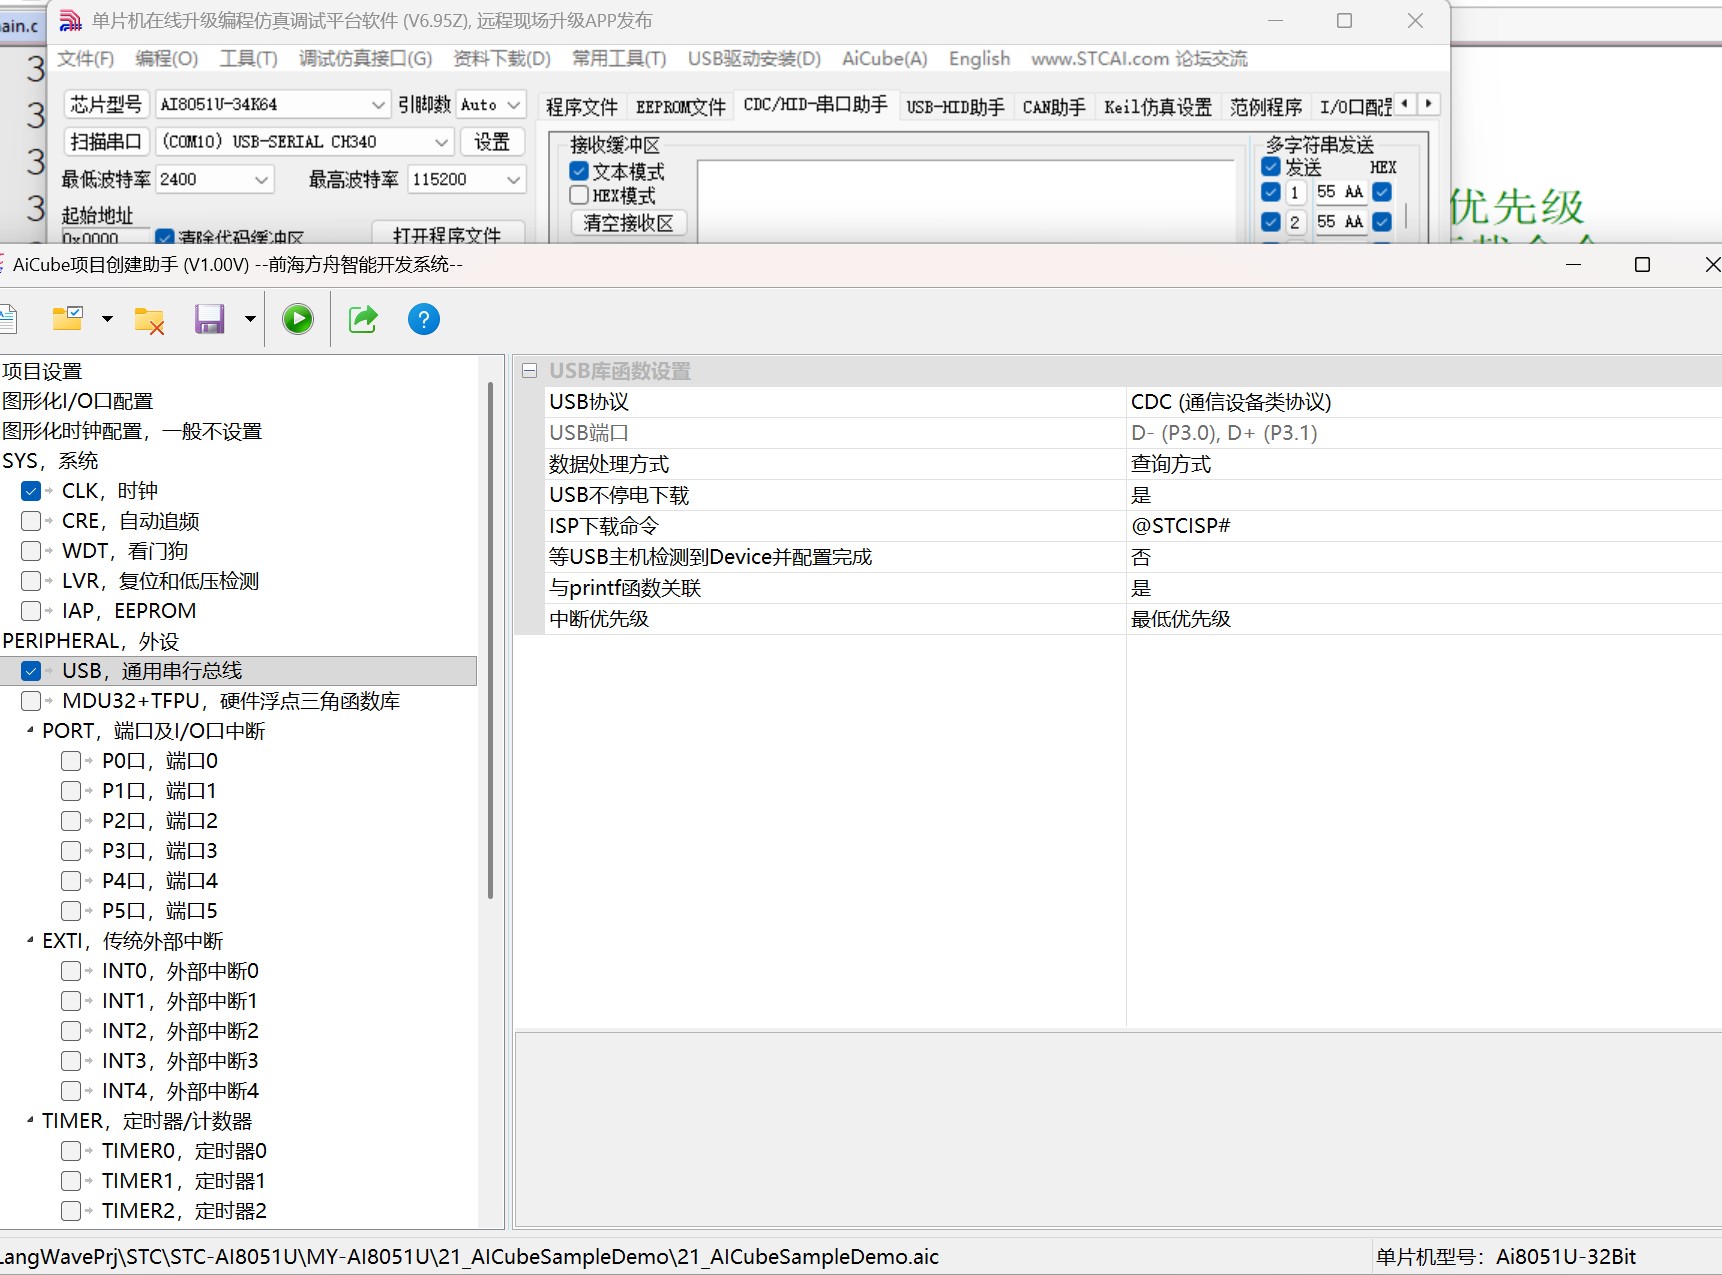Enable the CRE automatic frequency tracking checkbox
Viewport: 1722px width, 1275px height.
31,520
